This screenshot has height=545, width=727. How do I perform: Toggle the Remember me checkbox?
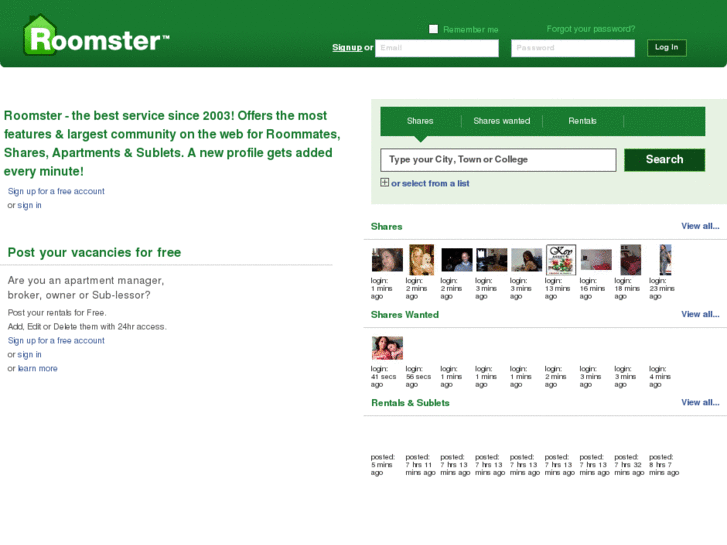434,29
